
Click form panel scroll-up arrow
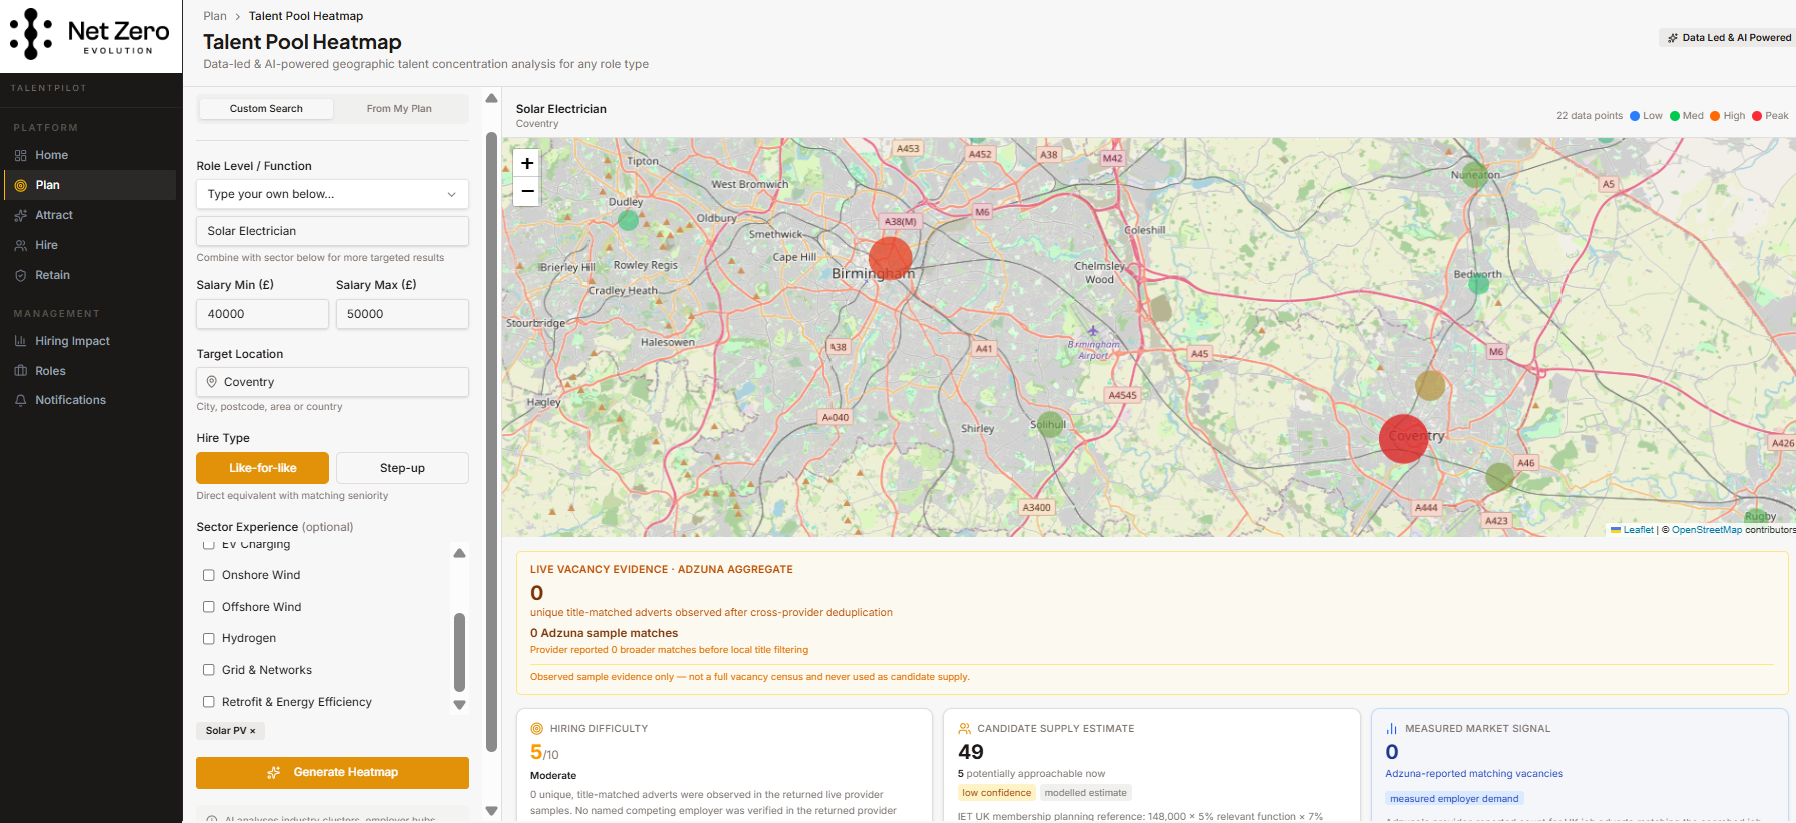(491, 98)
